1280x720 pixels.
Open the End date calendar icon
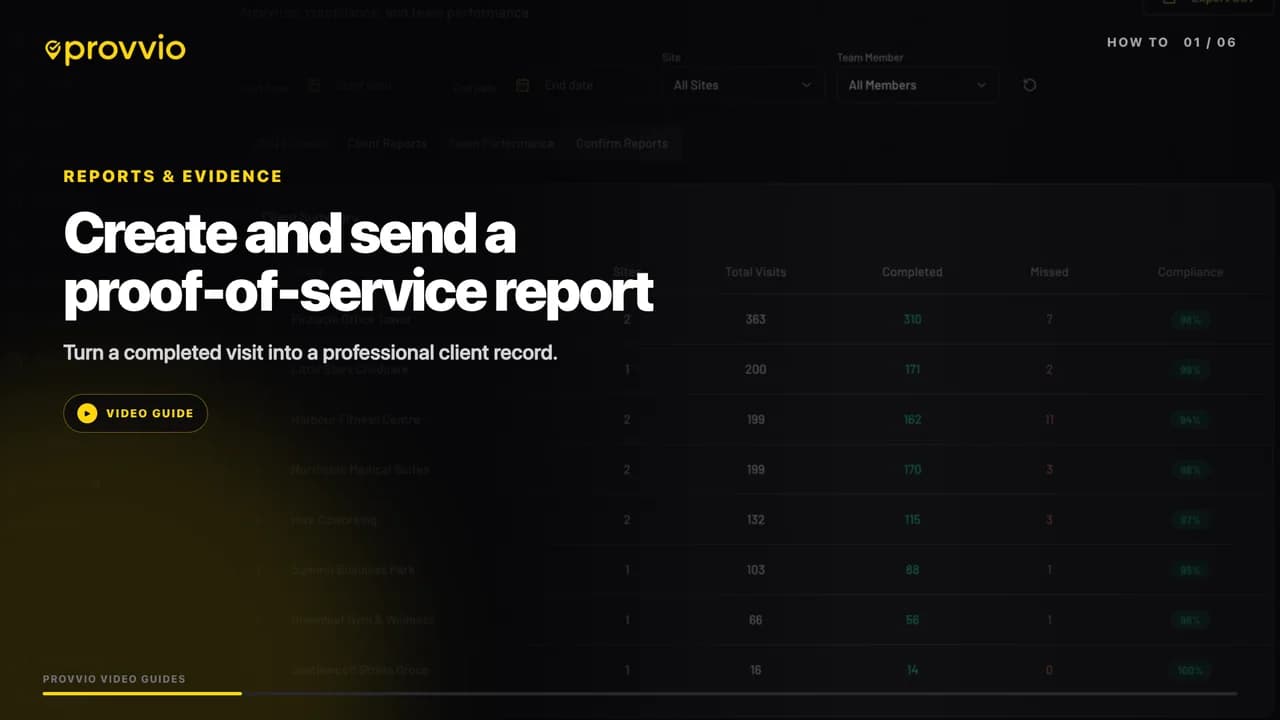[x=522, y=85]
